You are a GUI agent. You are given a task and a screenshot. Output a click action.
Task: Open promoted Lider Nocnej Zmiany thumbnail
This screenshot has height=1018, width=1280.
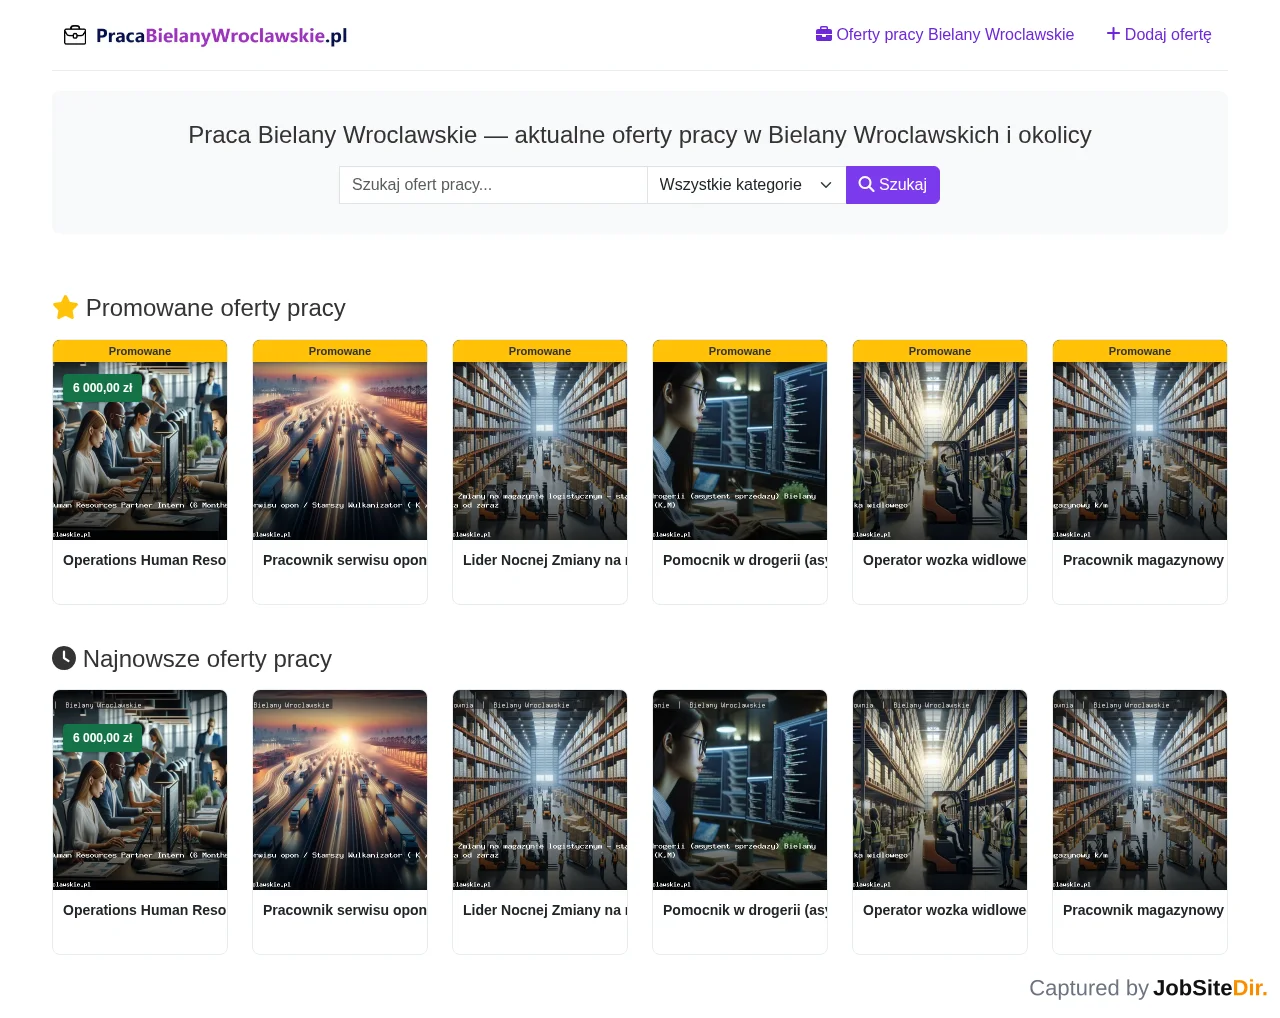tap(540, 451)
